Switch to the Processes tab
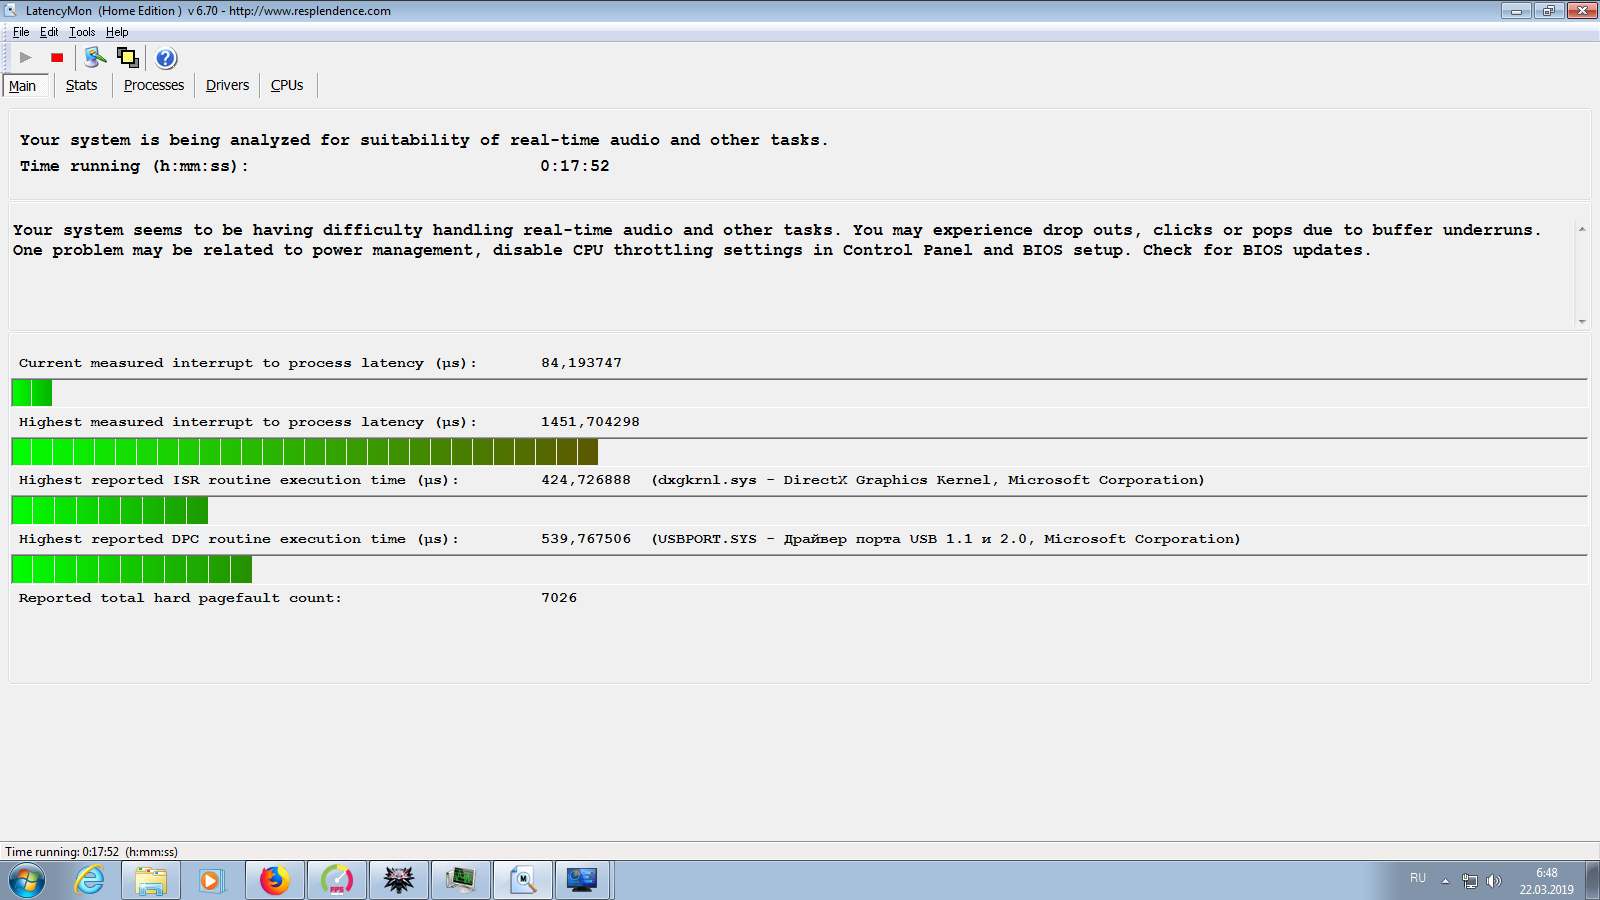The width and height of the screenshot is (1600, 900). (x=154, y=86)
